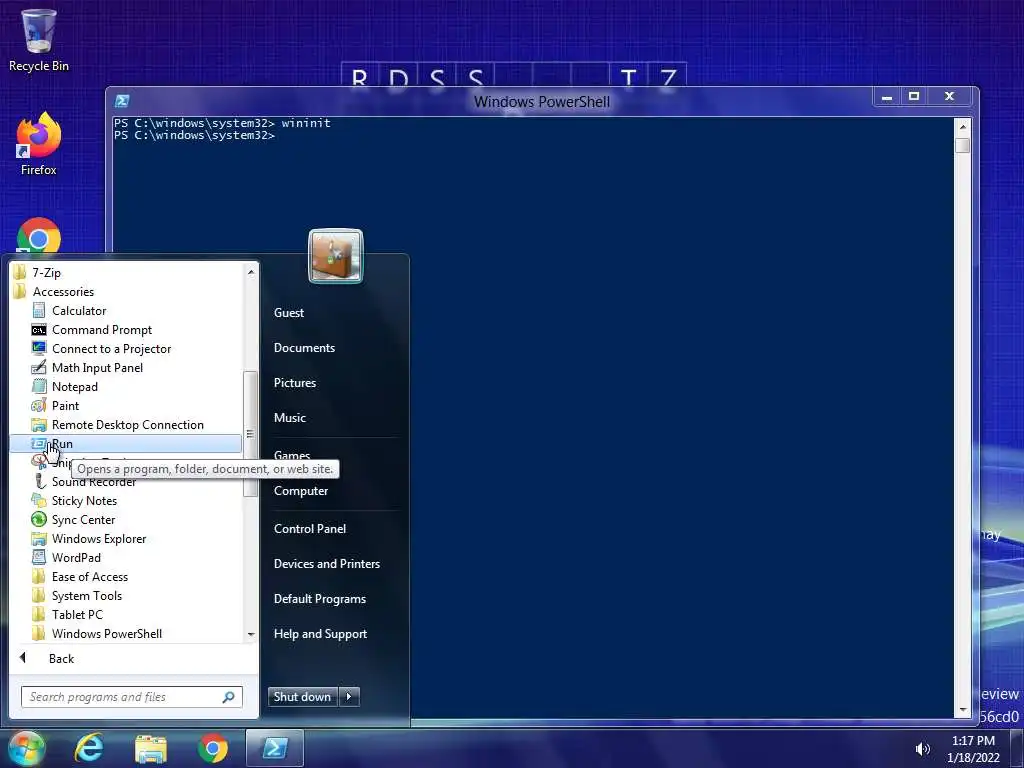1024x768 pixels.
Task: Open Sync Center
Action: point(83,520)
